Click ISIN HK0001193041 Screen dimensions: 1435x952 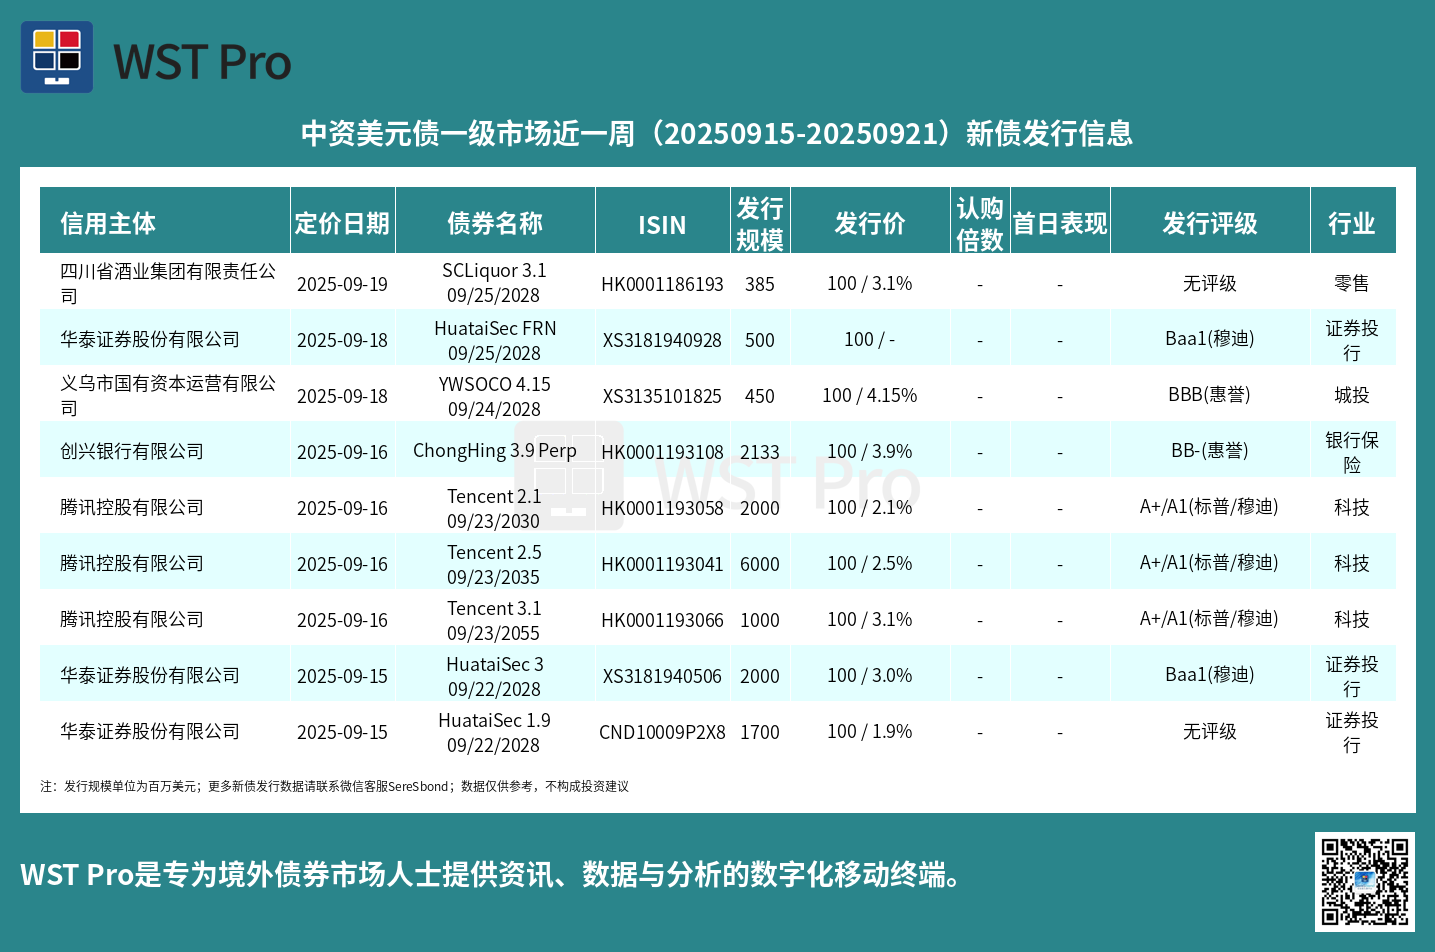click(x=662, y=564)
